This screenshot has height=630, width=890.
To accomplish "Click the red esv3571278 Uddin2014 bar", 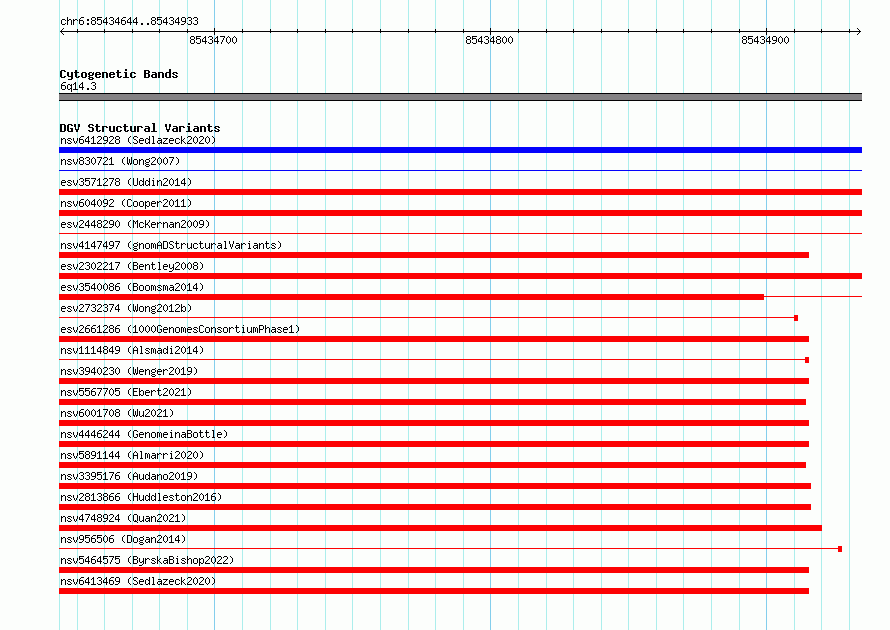I will point(460,192).
